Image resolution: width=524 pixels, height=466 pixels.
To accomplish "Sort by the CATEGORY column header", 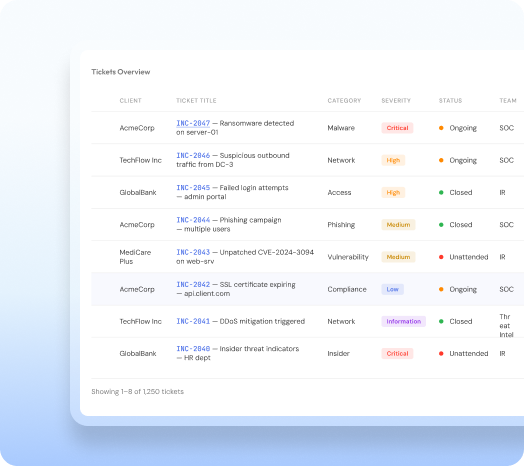I will click(x=344, y=101).
